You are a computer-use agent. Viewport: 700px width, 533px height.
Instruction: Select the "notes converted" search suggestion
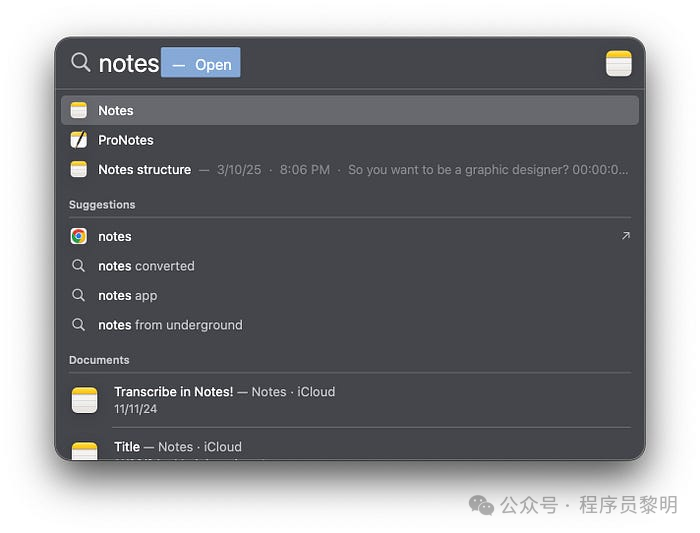[350, 266]
